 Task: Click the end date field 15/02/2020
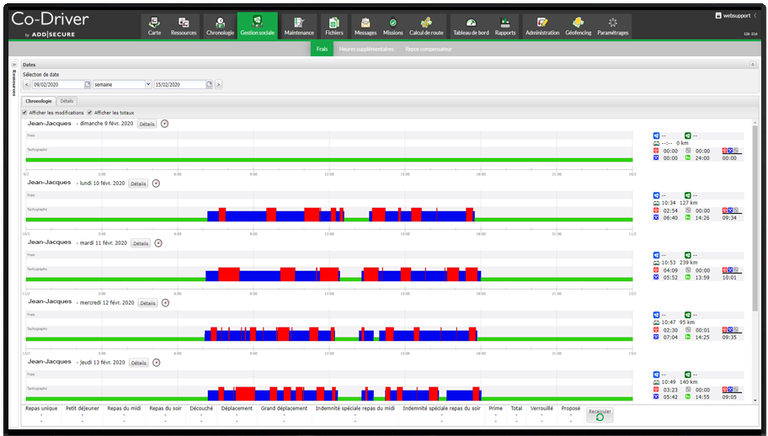pyautogui.click(x=180, y=84)
